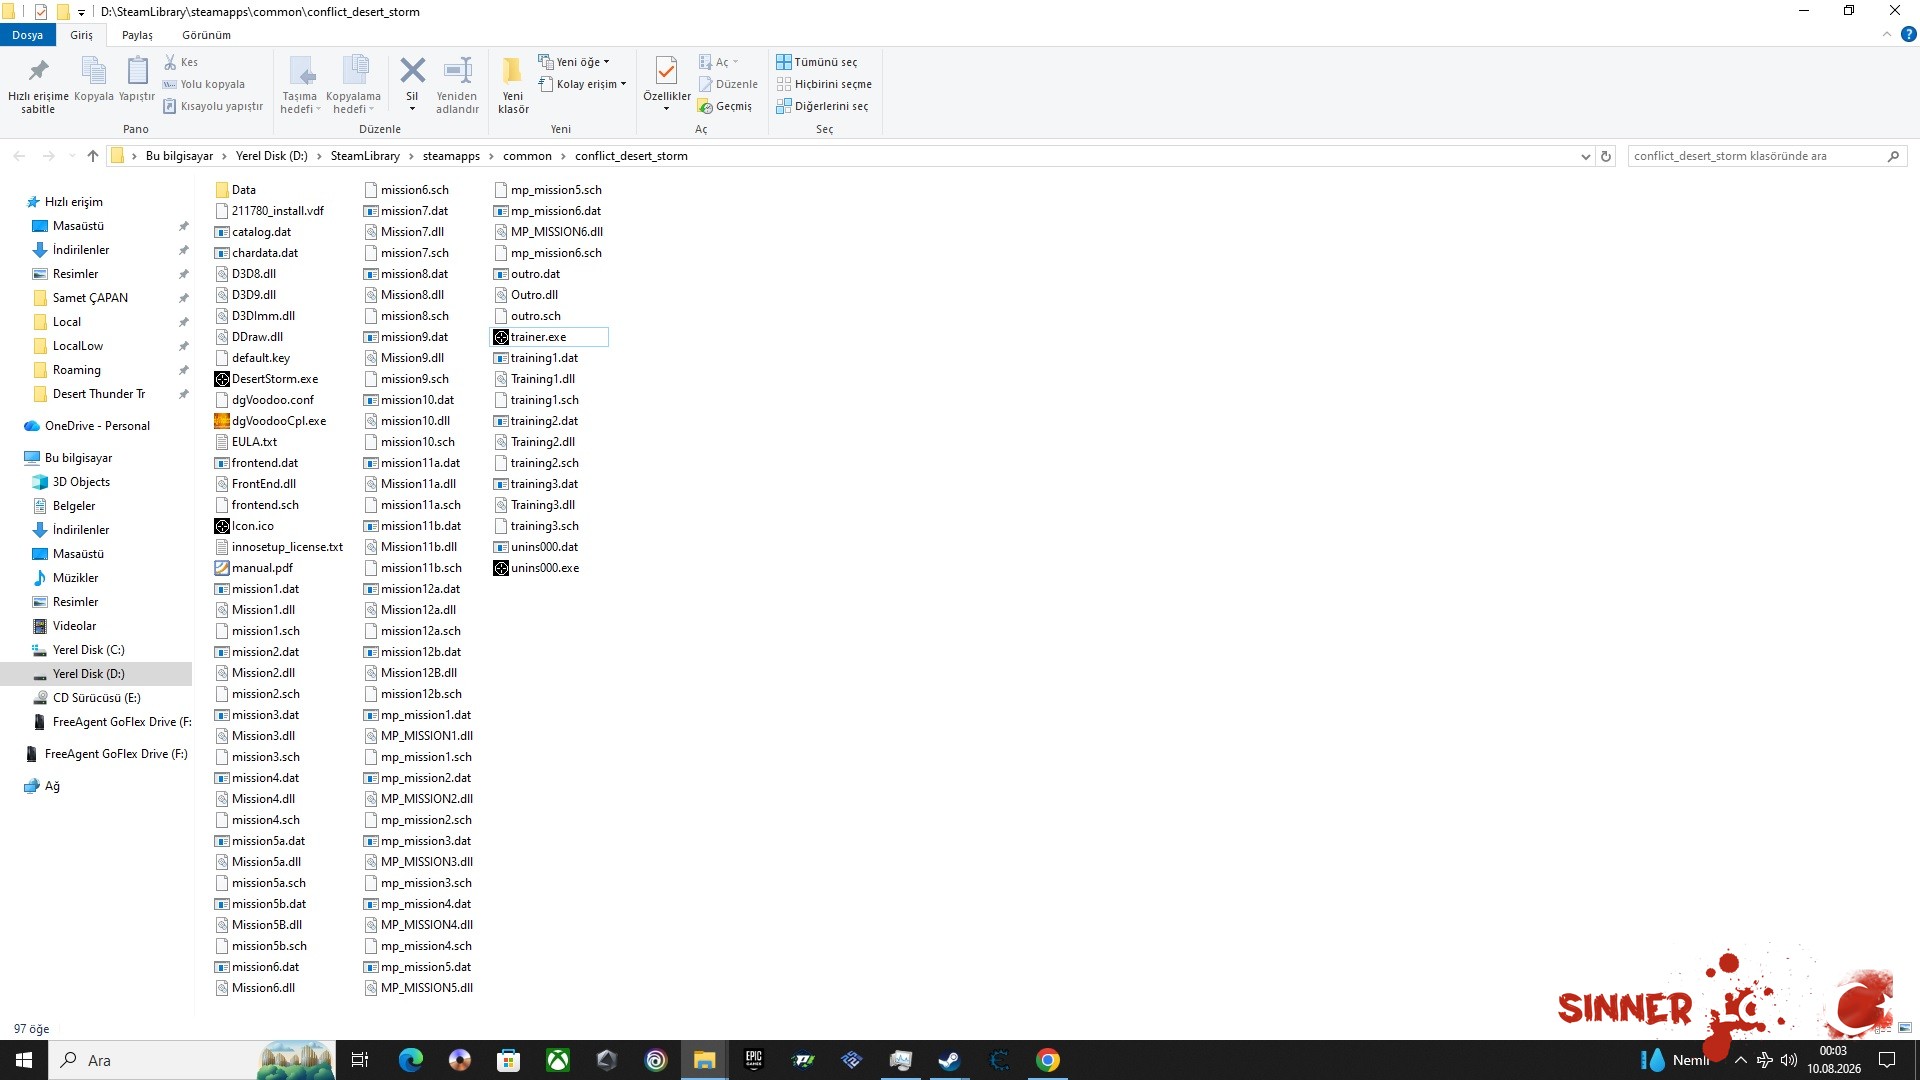This screenshot has height=1080, width=1920.
Task: Click steamapps in the breadcrumb path
Action: click(451, 156)
